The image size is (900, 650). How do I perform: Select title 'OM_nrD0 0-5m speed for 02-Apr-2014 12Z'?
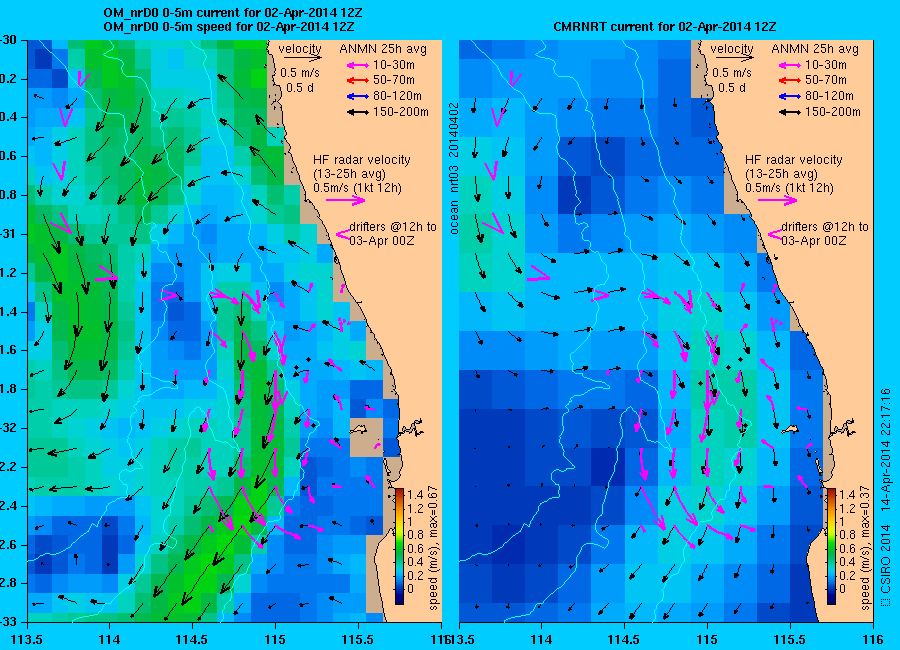(x=228, y=26)
